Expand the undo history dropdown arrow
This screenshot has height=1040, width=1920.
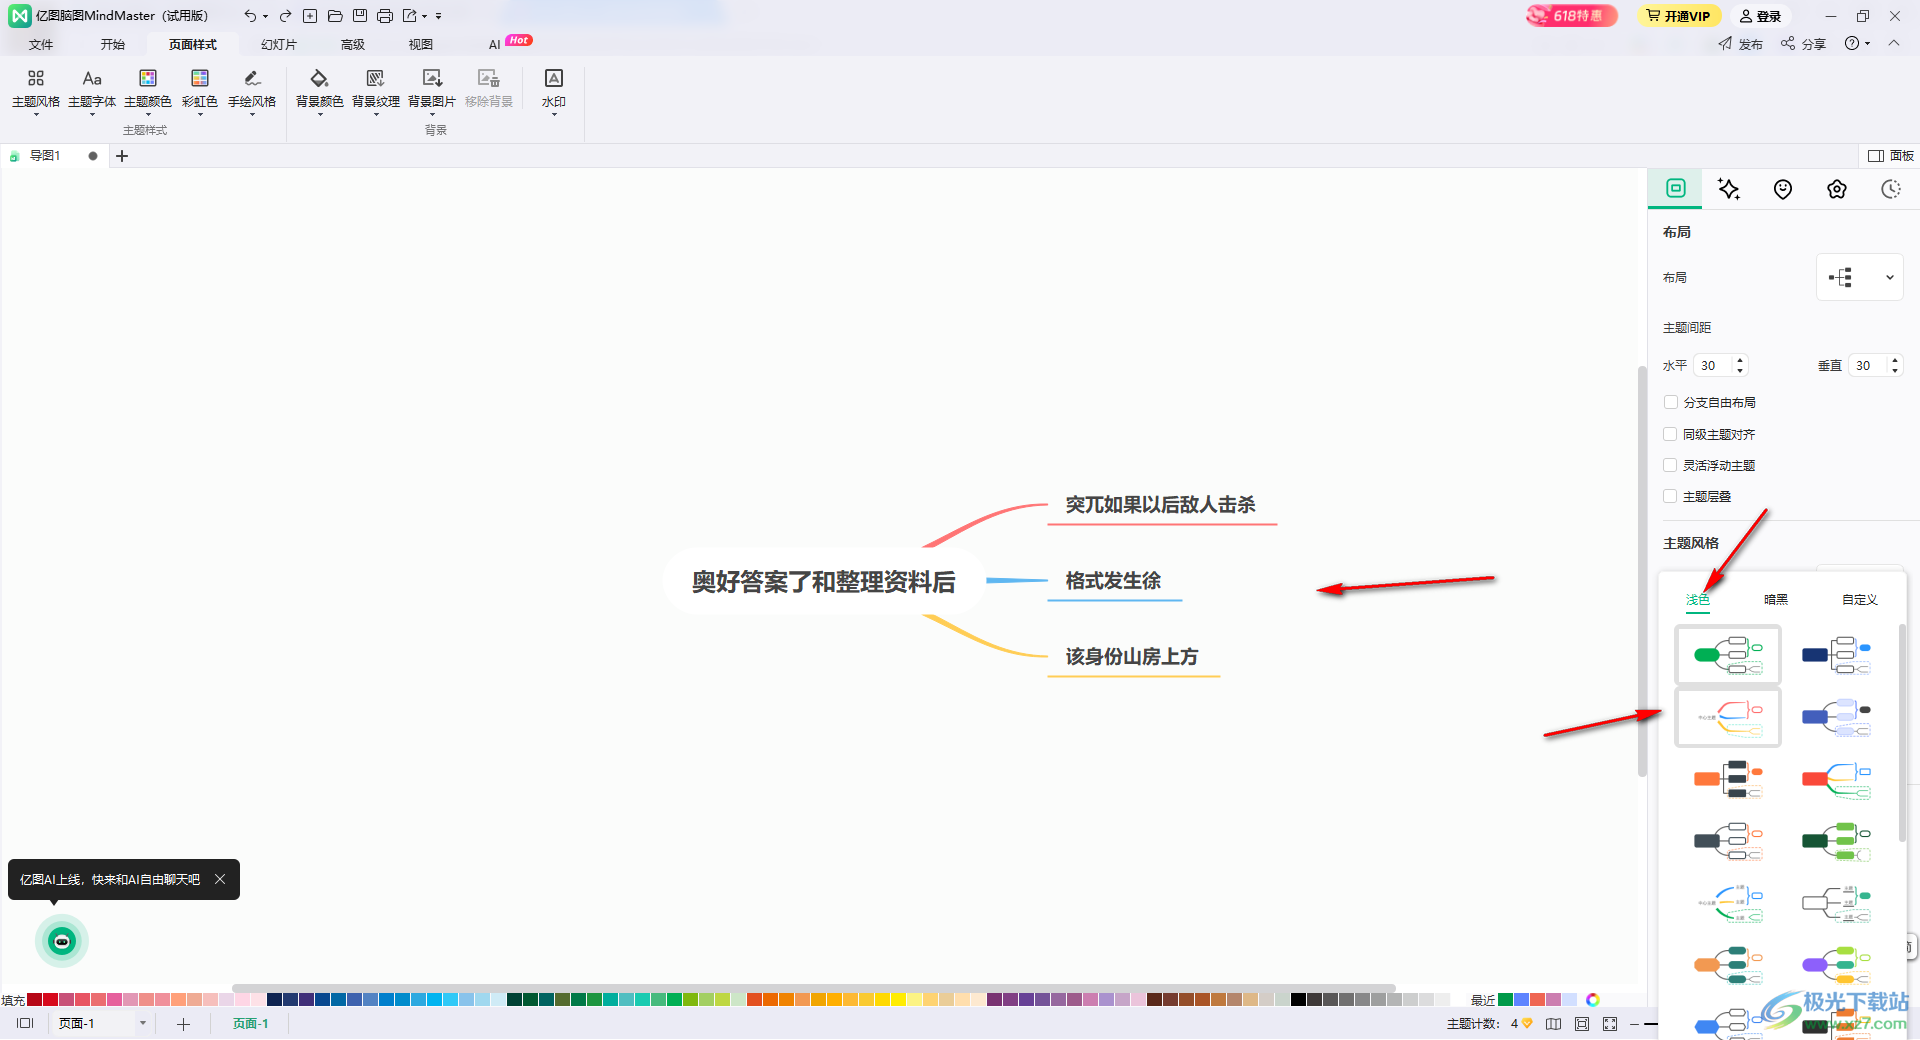tap(265, 17)
